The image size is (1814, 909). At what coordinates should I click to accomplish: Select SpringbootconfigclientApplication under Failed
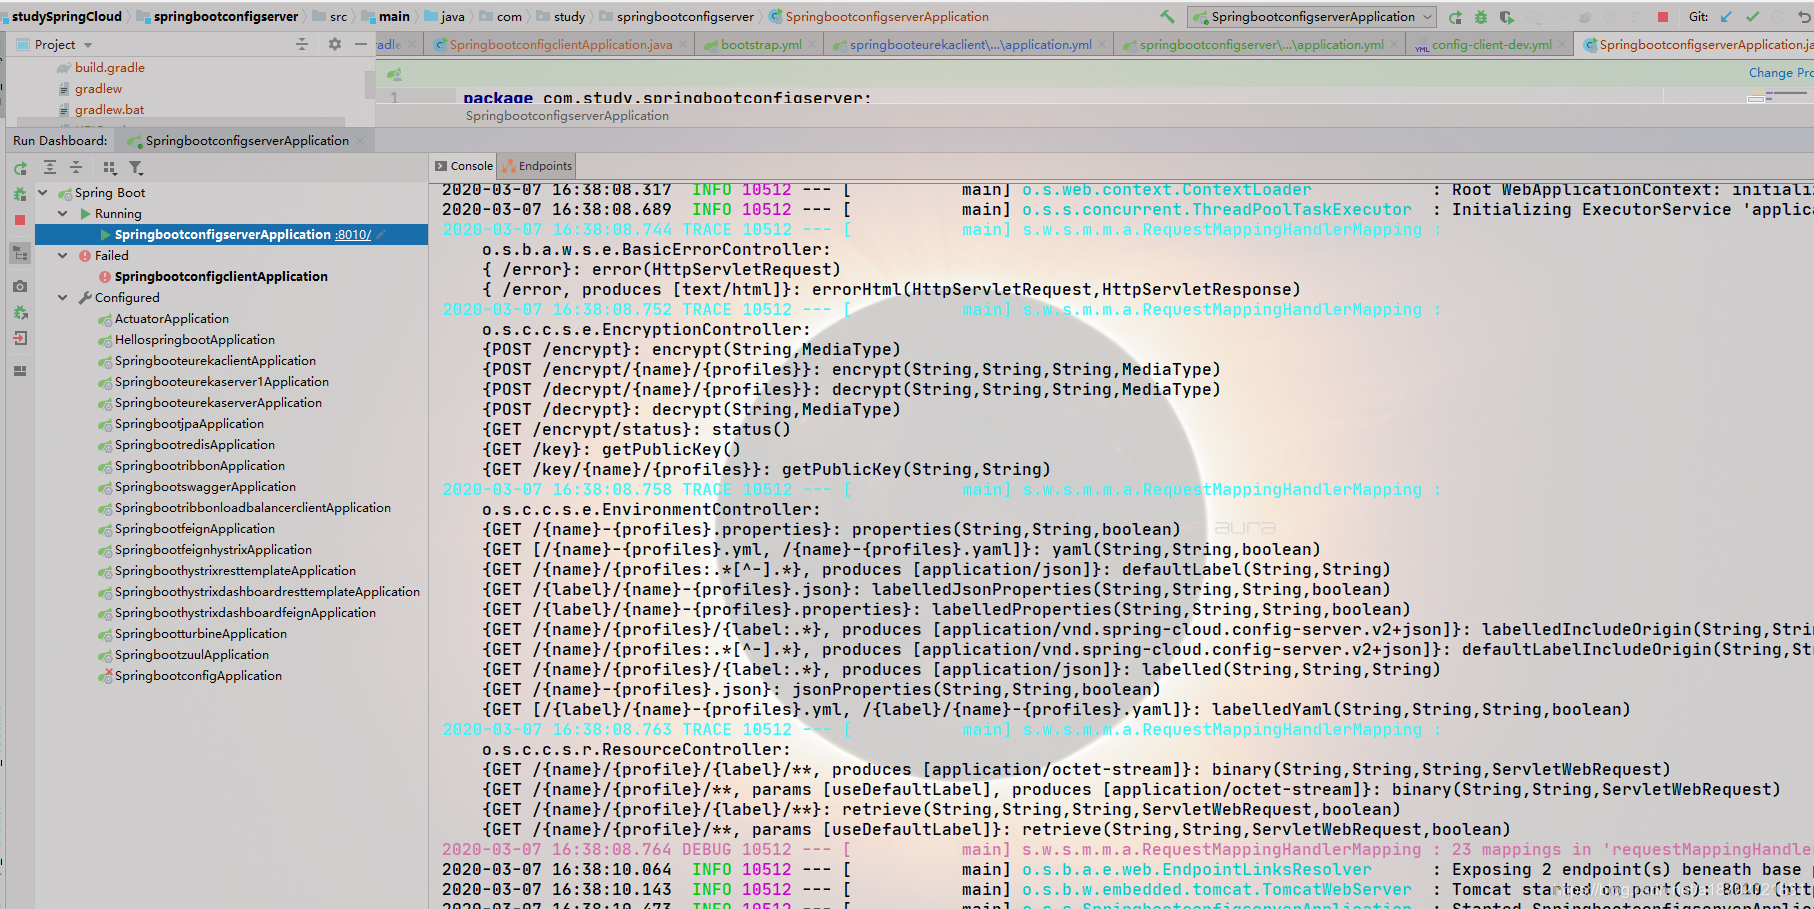(x=221, y=277)
